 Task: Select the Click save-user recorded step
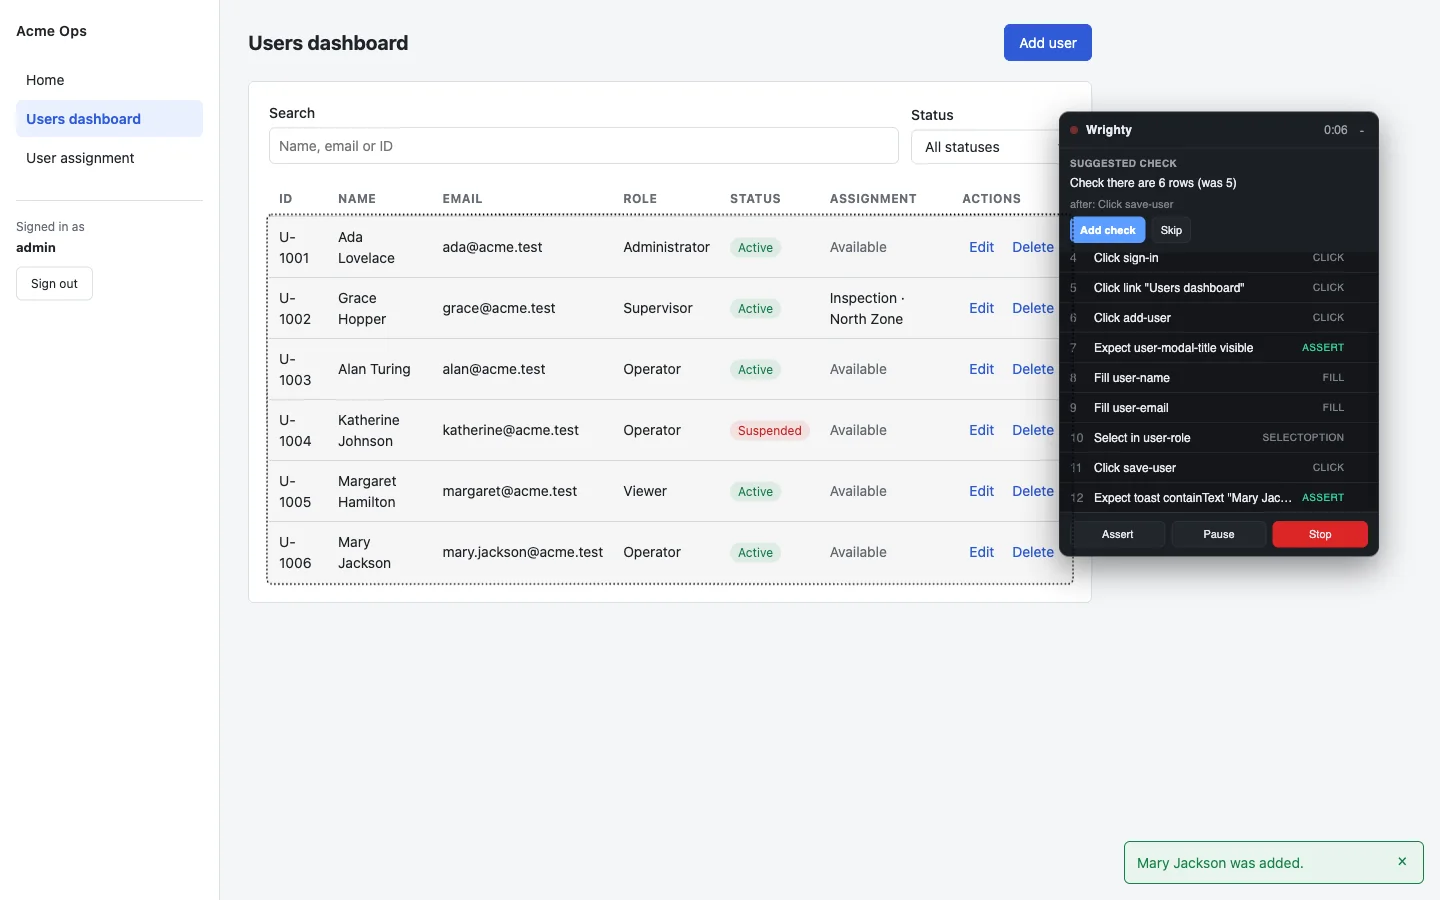1218,468
